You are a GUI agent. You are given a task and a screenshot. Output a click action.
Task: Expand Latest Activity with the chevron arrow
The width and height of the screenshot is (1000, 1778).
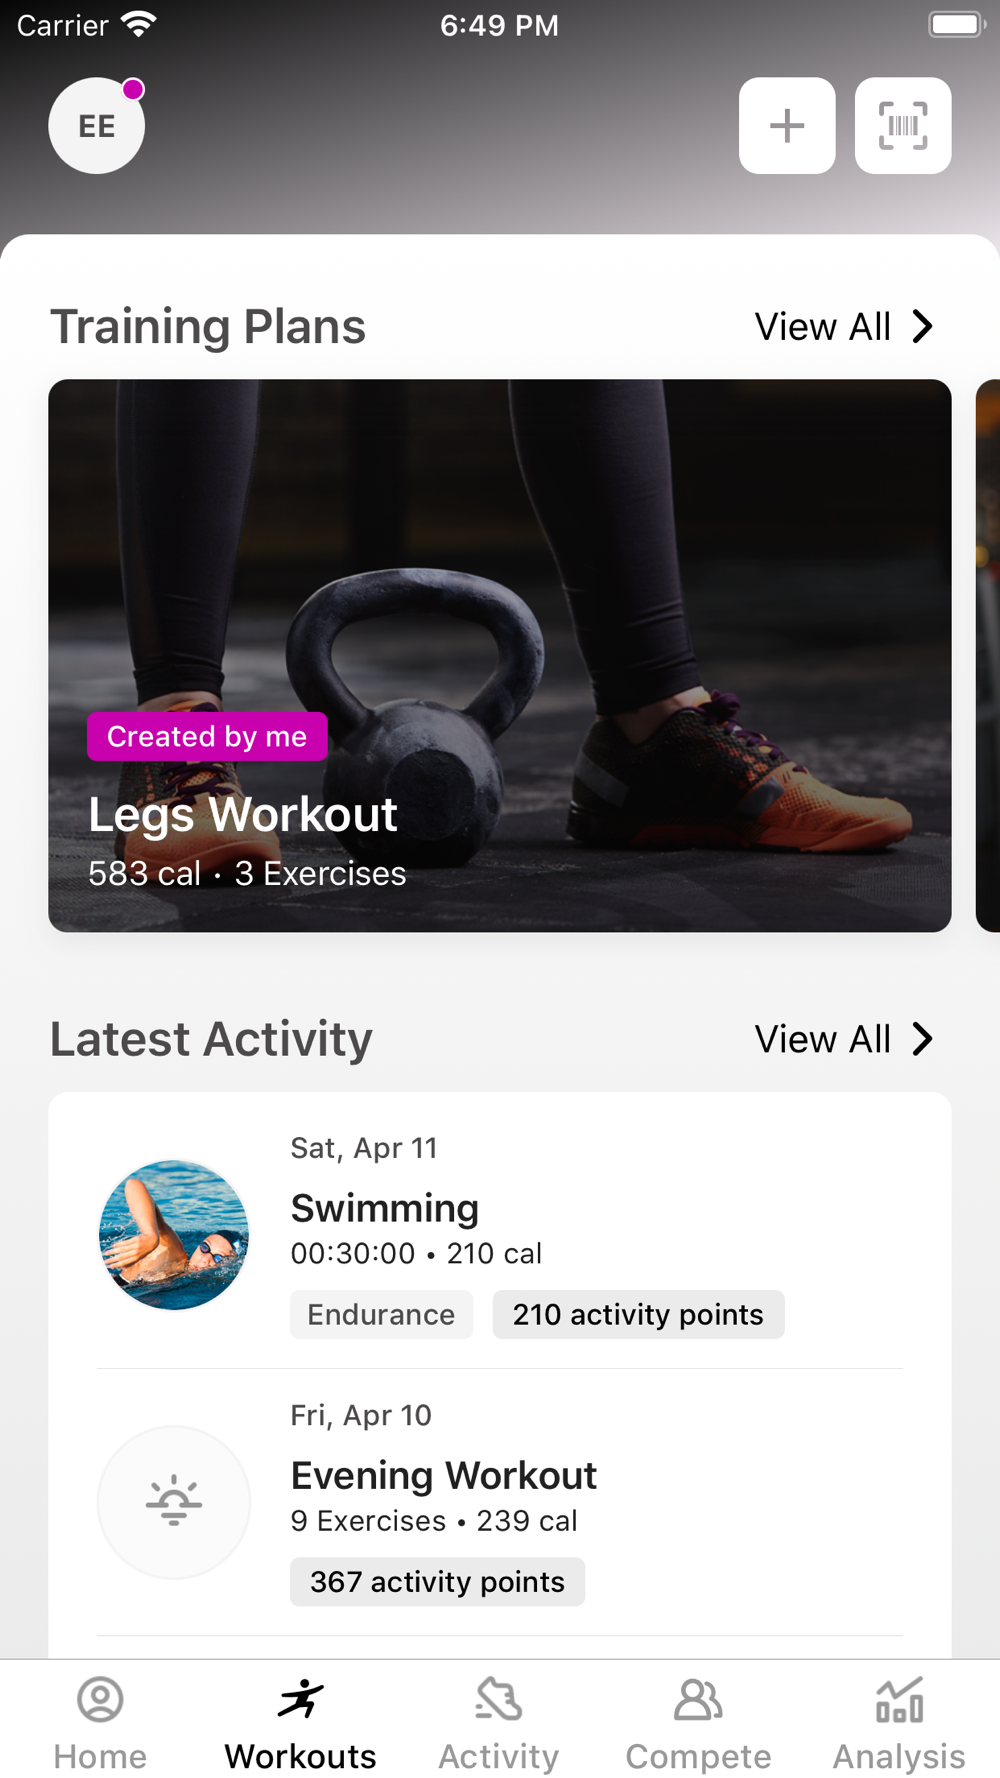tap(923, 1039)
